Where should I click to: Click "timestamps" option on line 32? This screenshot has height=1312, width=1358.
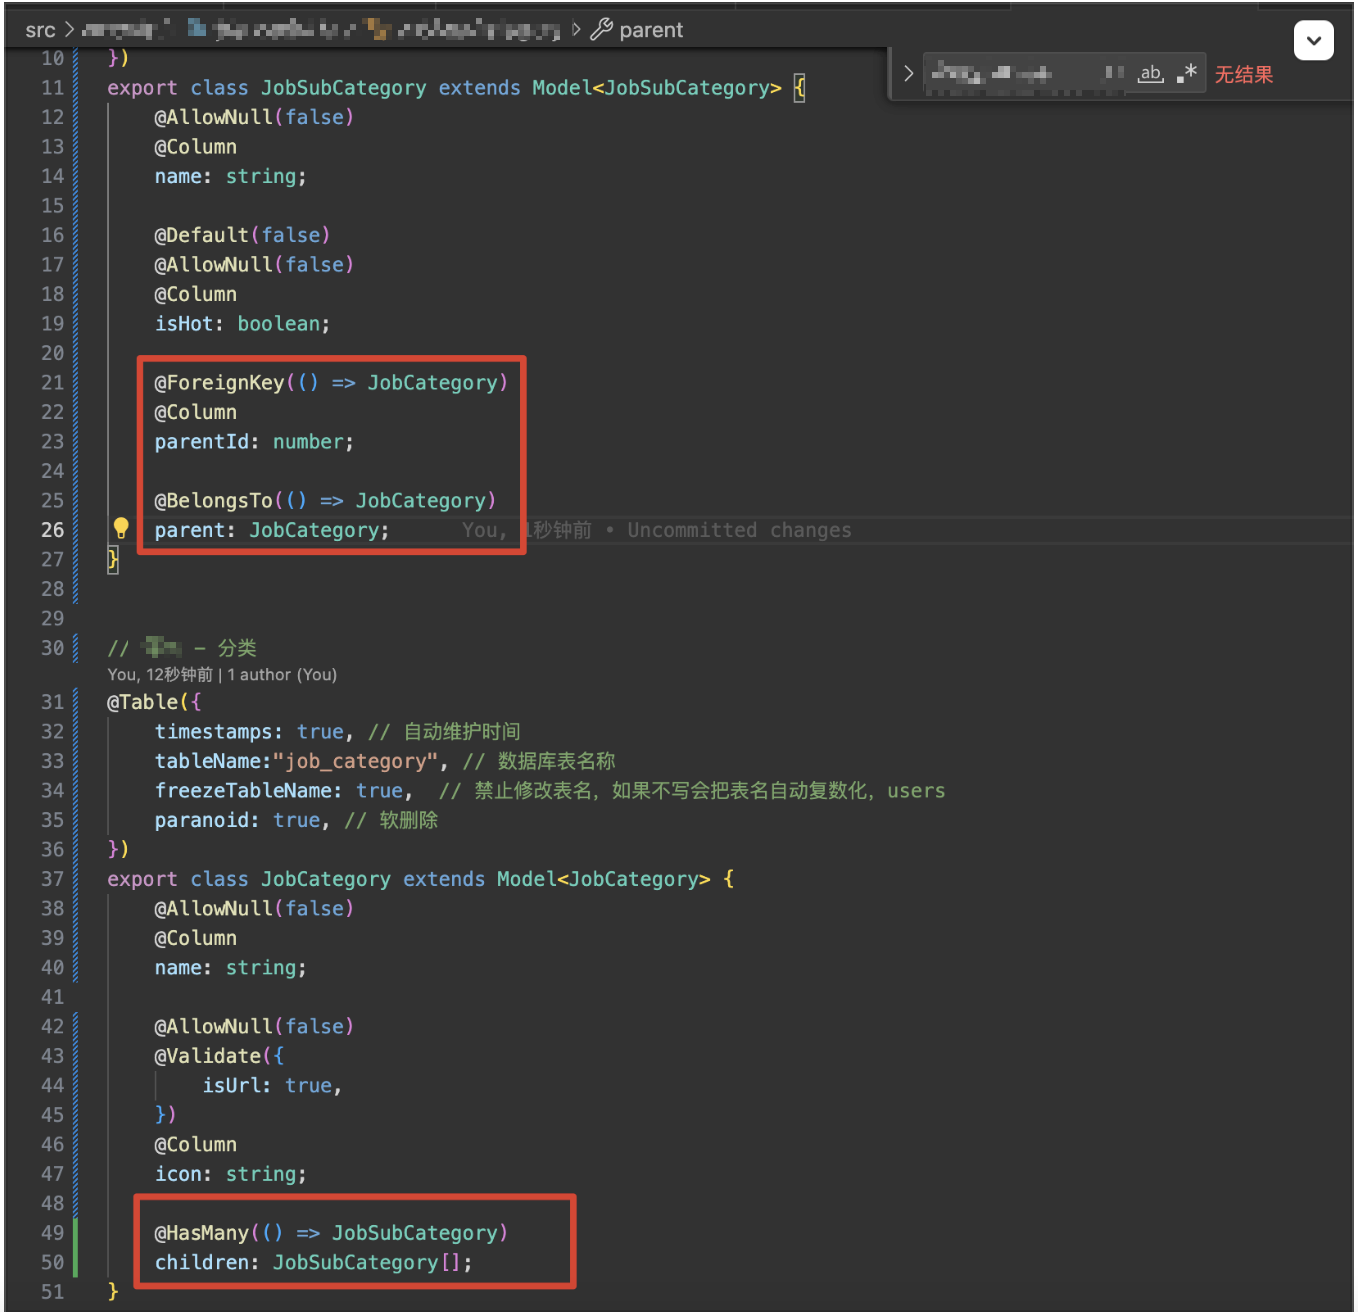(x=213, y=732)
